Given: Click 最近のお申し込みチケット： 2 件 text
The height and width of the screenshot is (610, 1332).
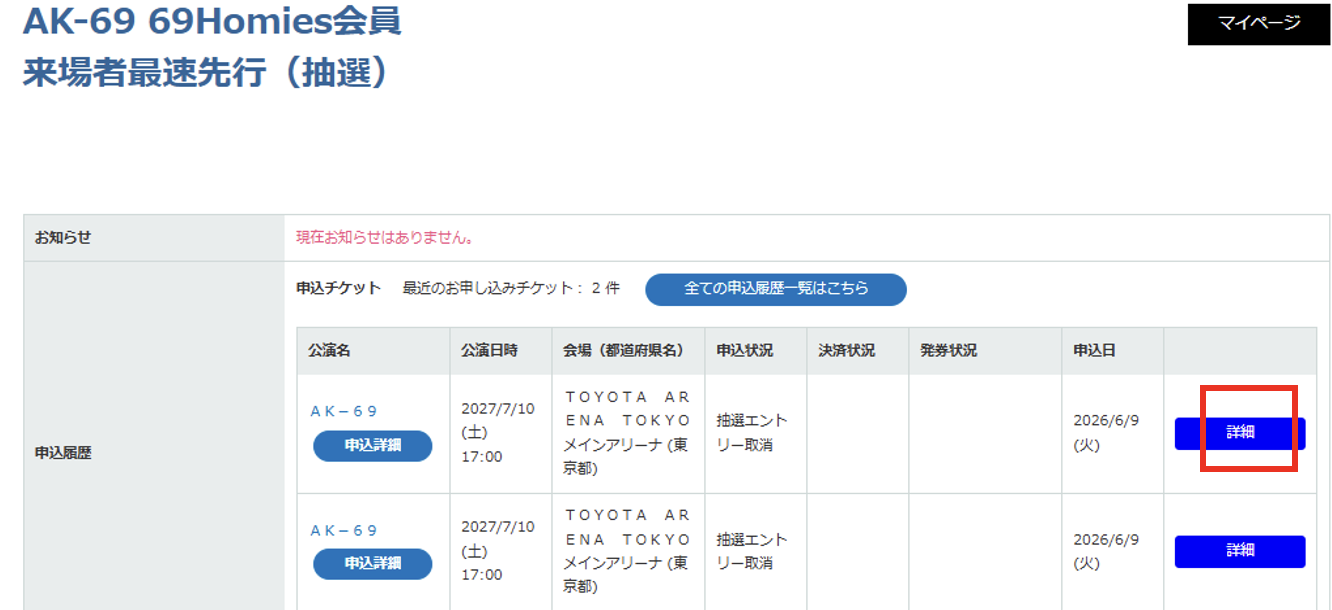Looking at the screenshot, I should pyautogui.click(x=511, y=288).
